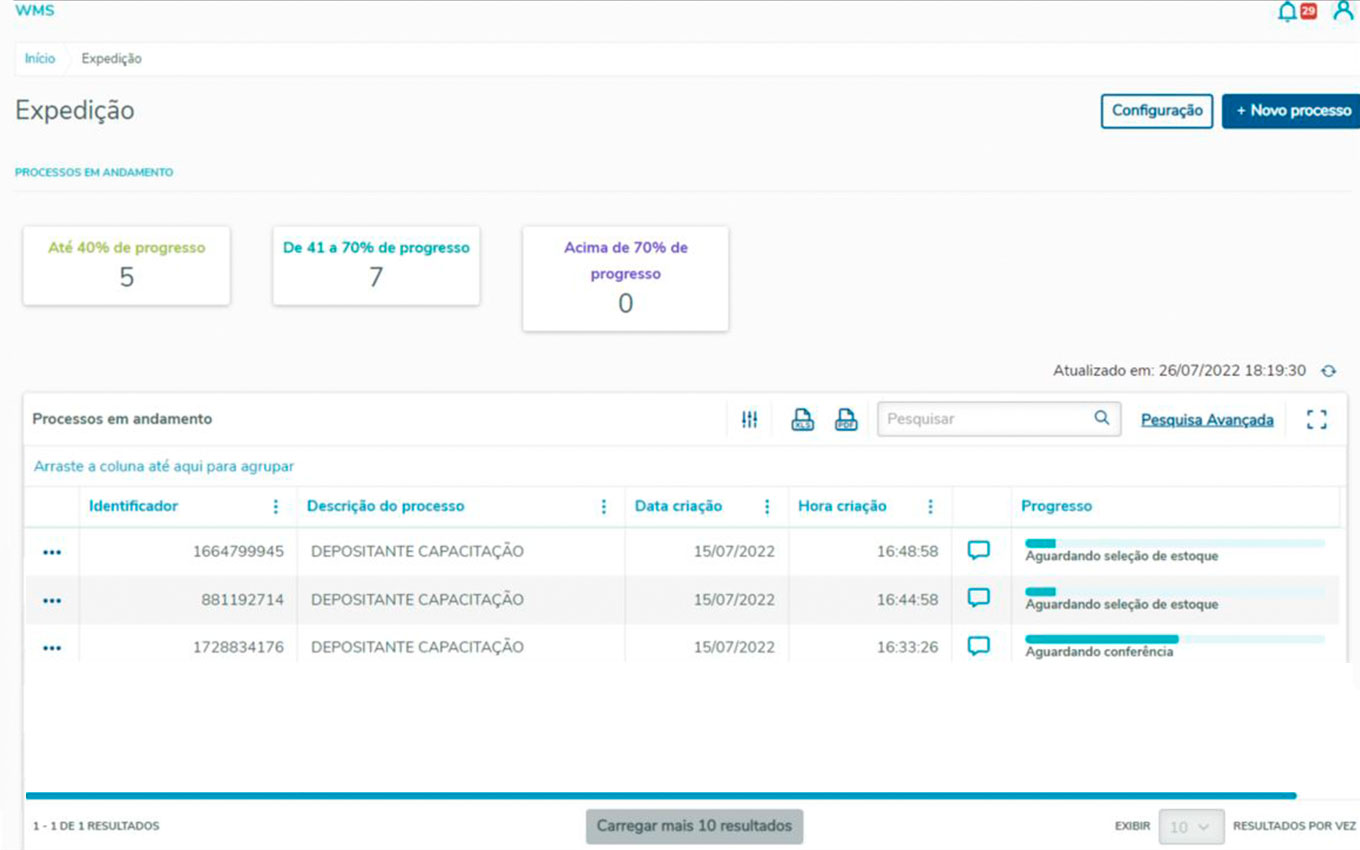The height and width of the screenshot is (850, 1360).
Task: Open the notifications bell icon
Action: tap(1288, 12)
